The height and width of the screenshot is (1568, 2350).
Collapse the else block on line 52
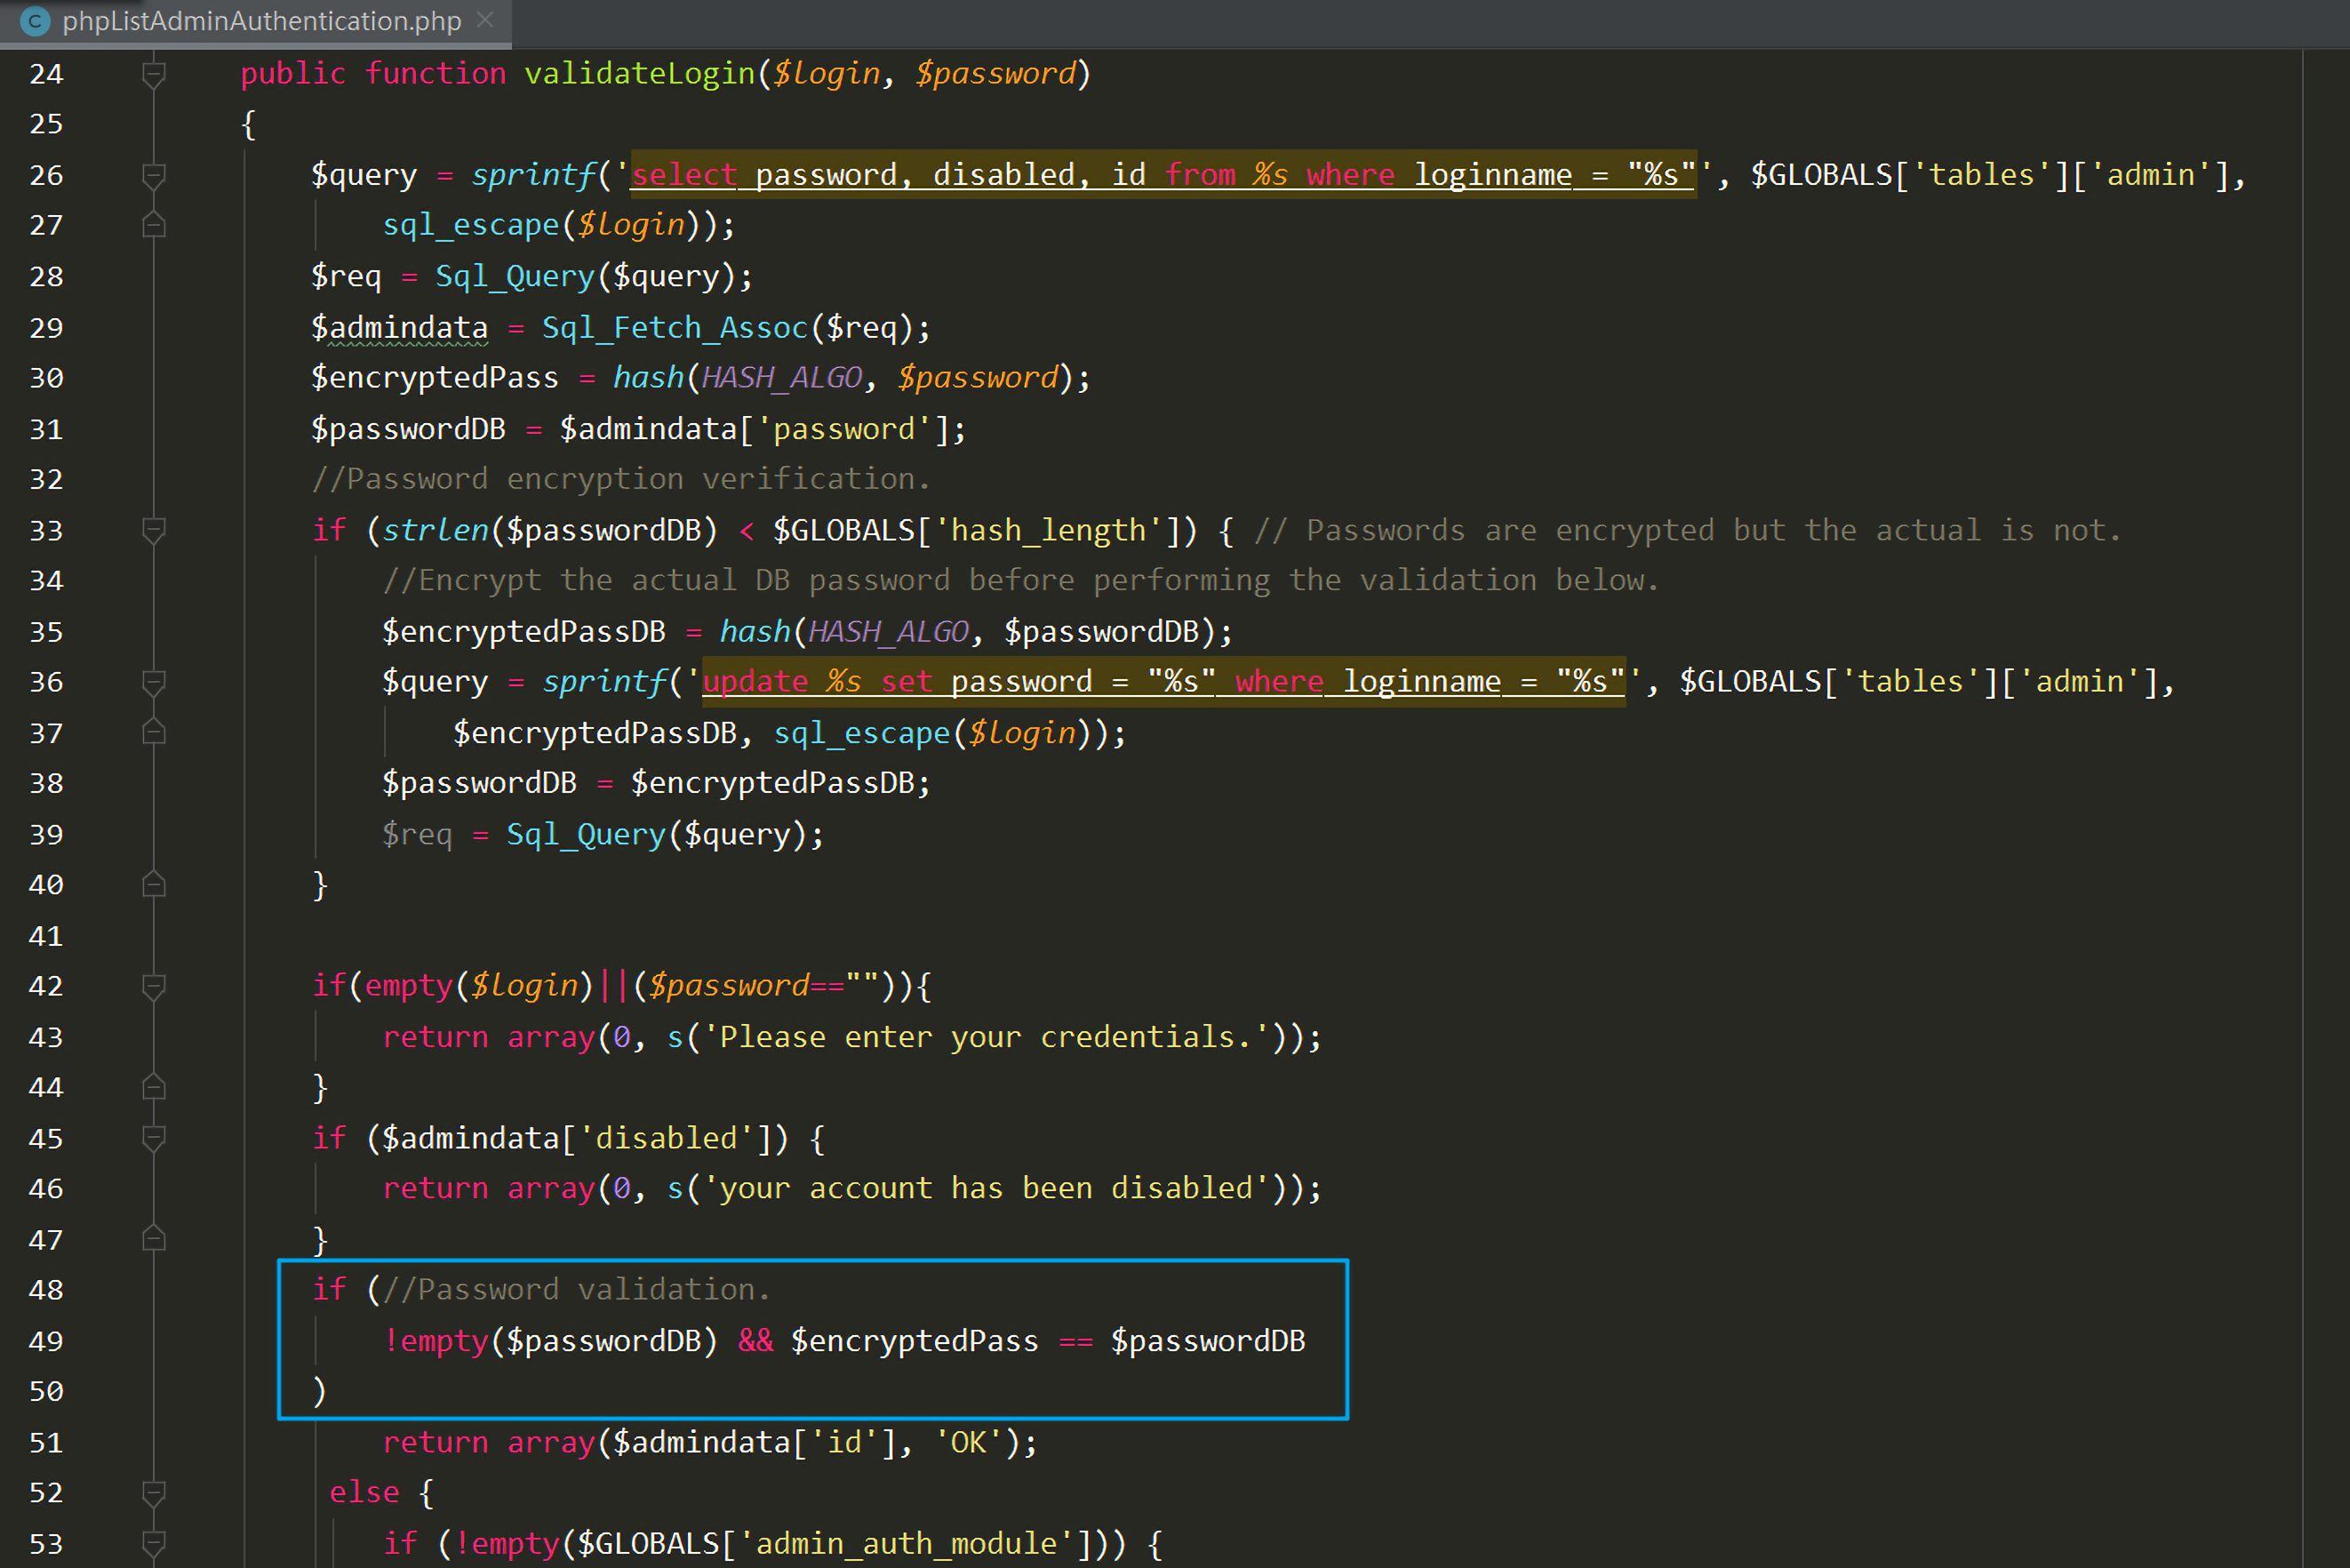(x=153, y=1493)
